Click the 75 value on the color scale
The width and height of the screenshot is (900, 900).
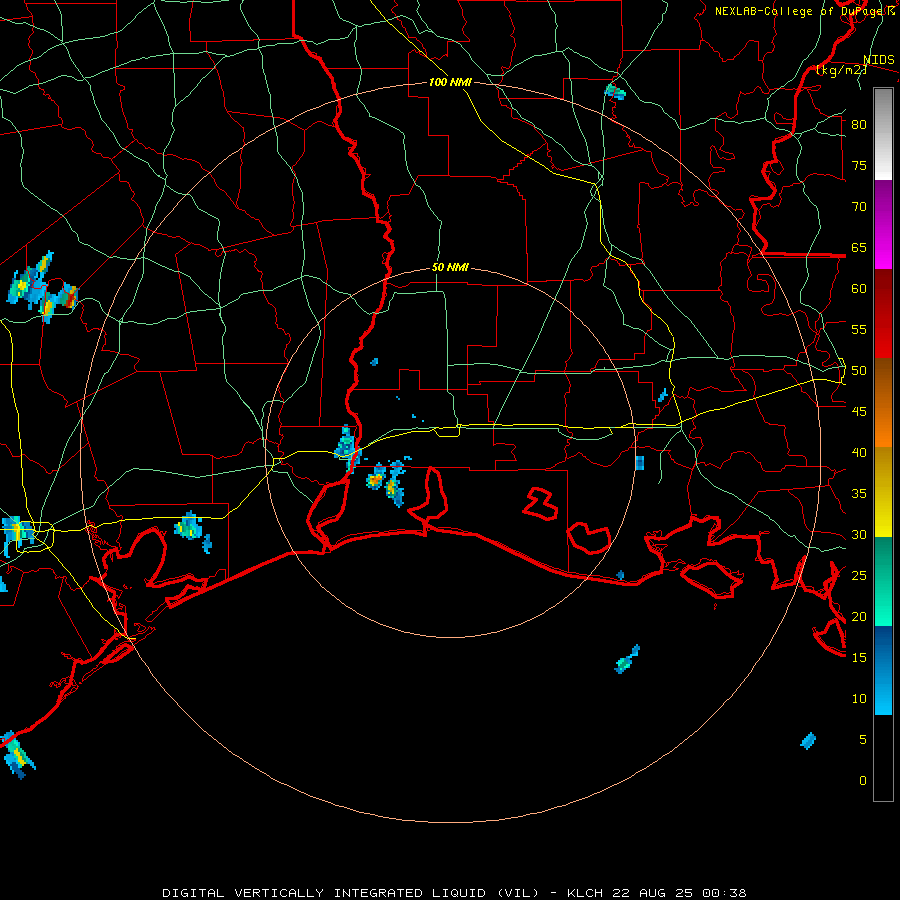point(859,166)
